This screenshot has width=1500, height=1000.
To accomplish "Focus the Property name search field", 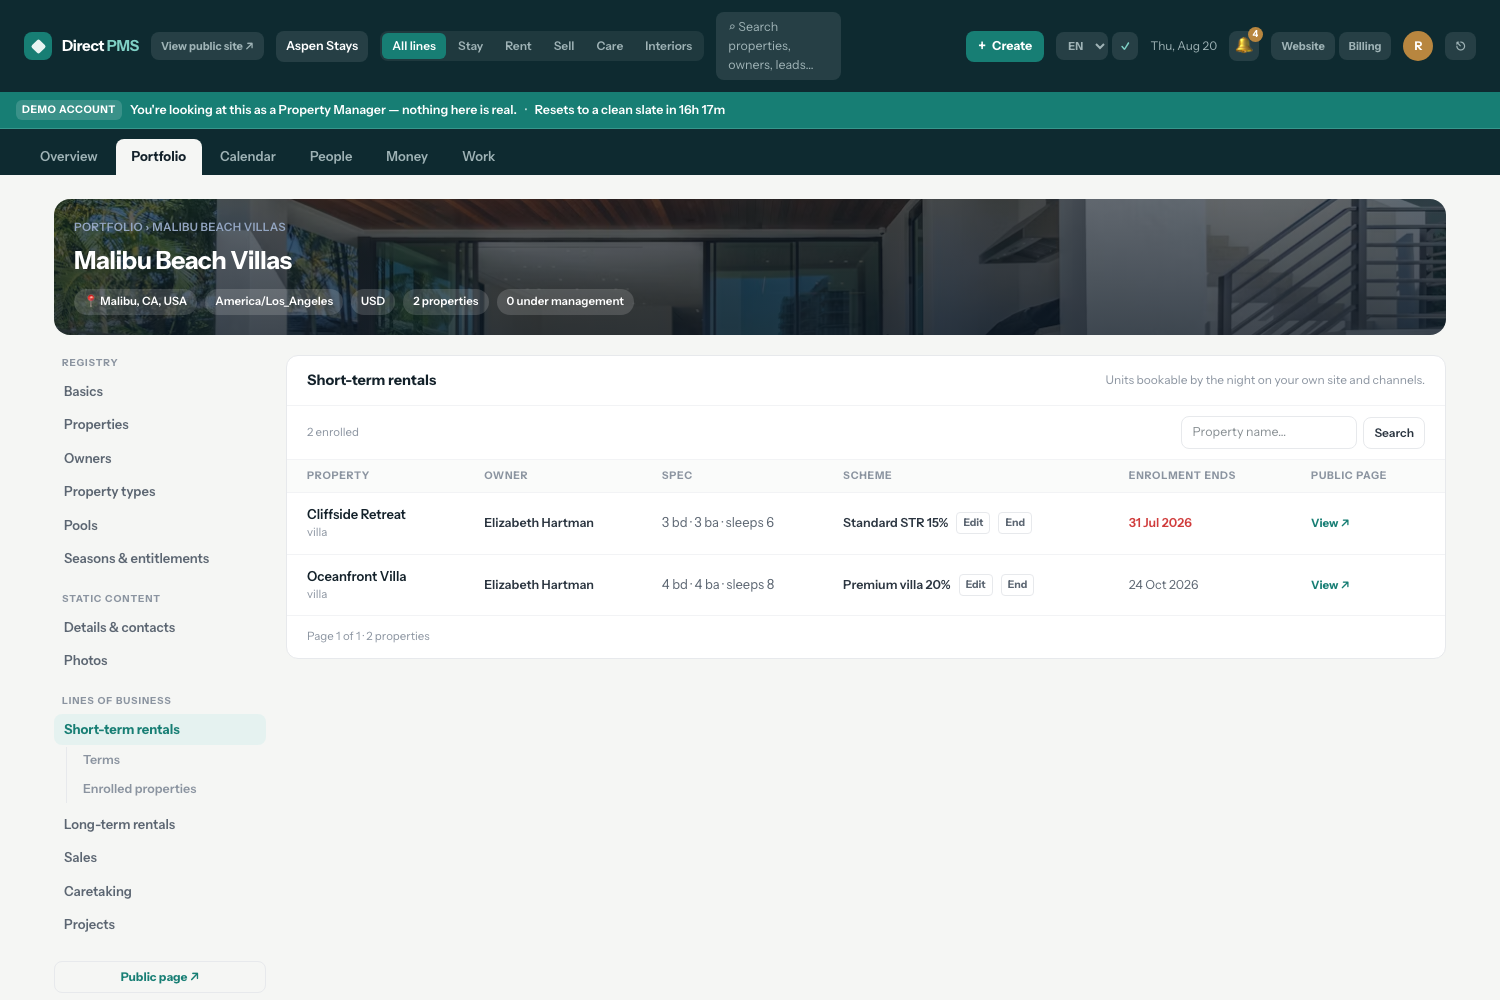I will tap(1269, 432).
